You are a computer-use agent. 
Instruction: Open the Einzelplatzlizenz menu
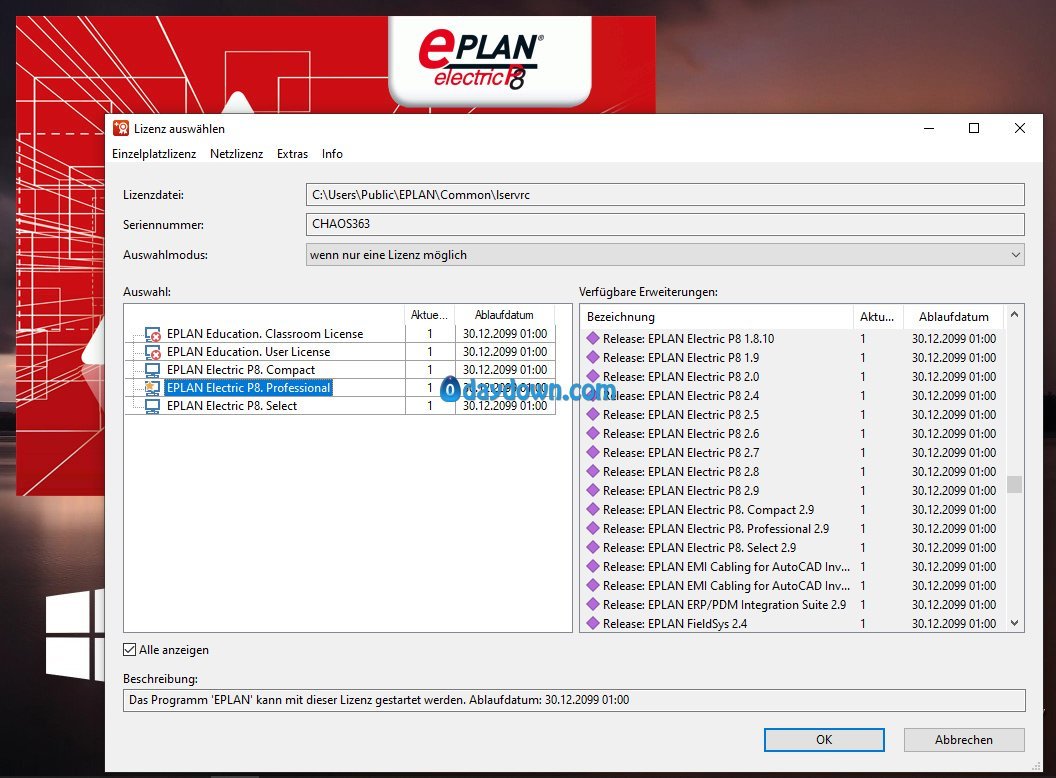click(154, 154)
